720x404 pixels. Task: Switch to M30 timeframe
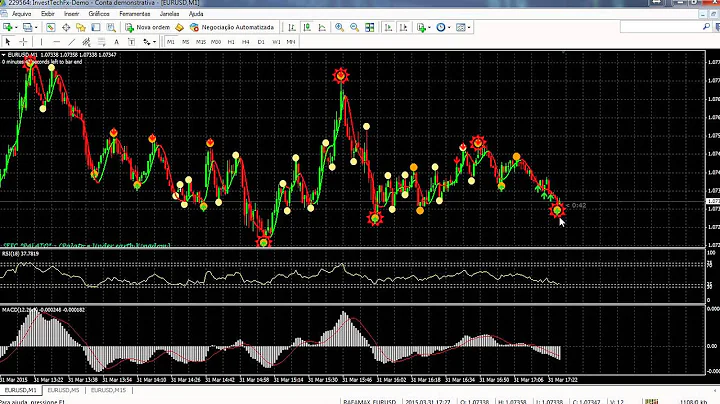tap(216, 42)
